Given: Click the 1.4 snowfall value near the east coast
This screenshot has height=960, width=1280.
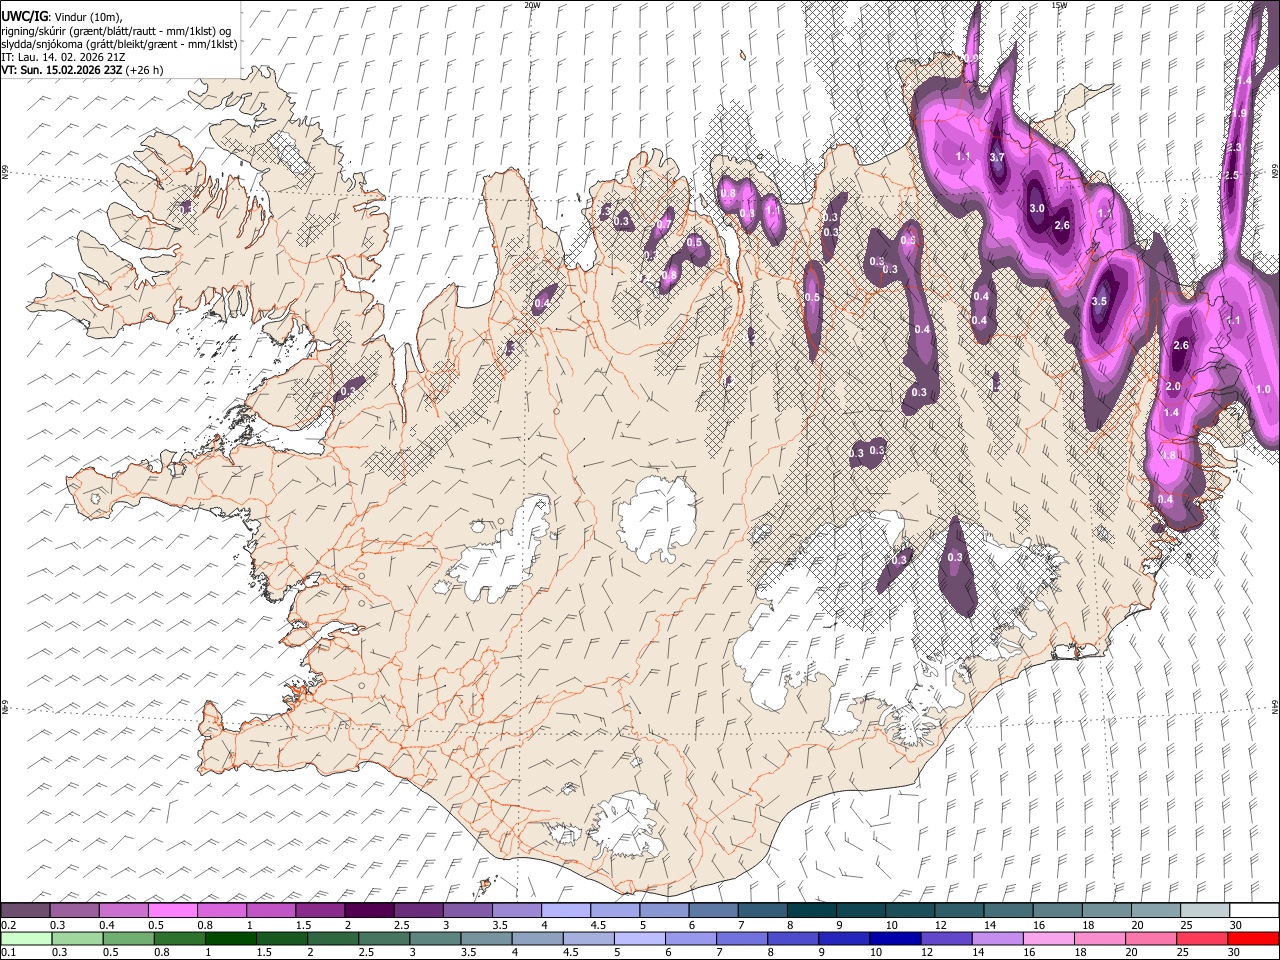Looking at the screenshot, I should coord(1171,412).
